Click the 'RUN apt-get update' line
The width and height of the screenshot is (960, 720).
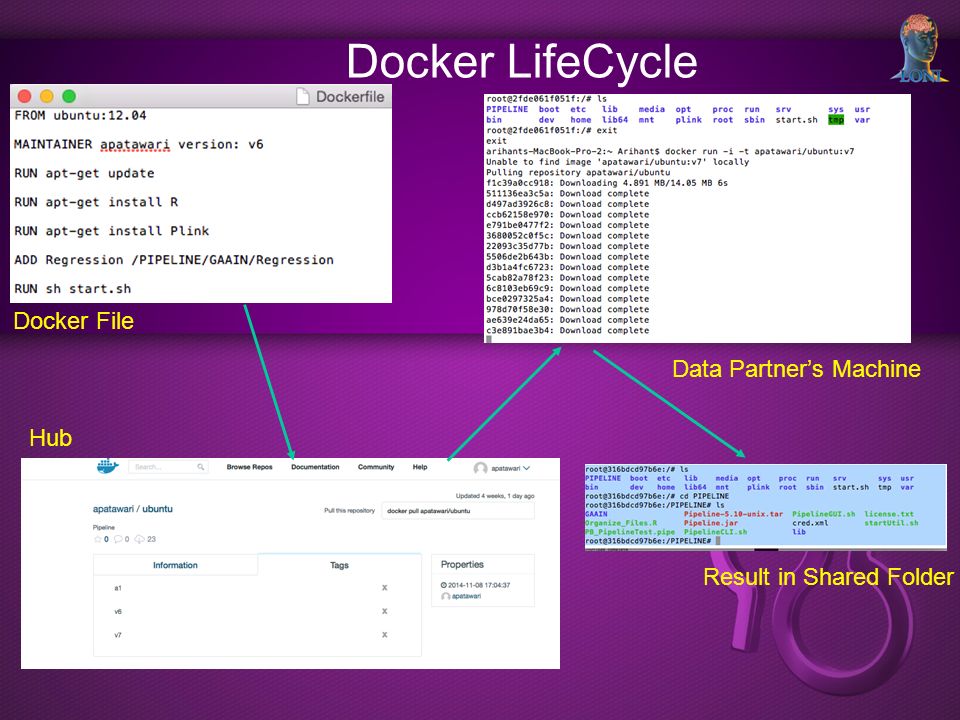tap(84, 173)
